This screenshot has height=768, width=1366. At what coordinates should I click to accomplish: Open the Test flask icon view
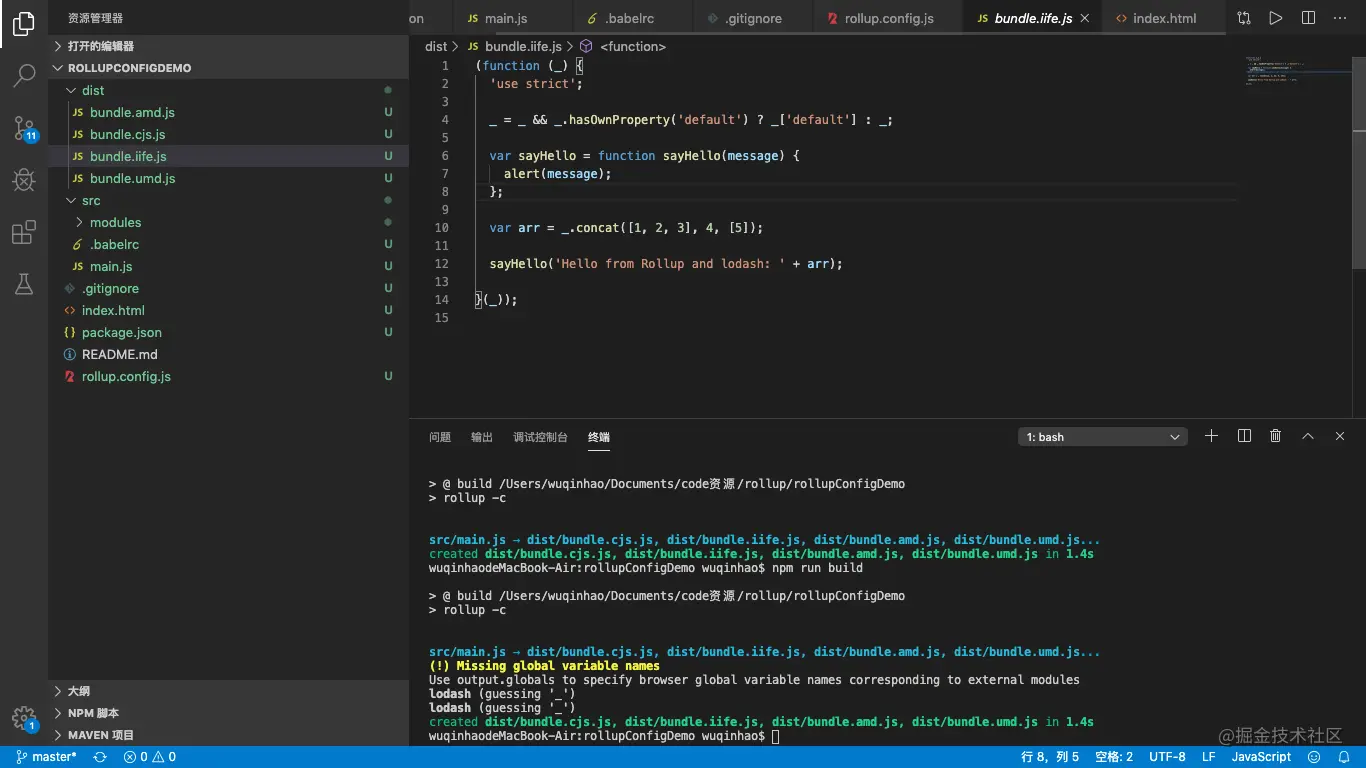tap(24, 285)
